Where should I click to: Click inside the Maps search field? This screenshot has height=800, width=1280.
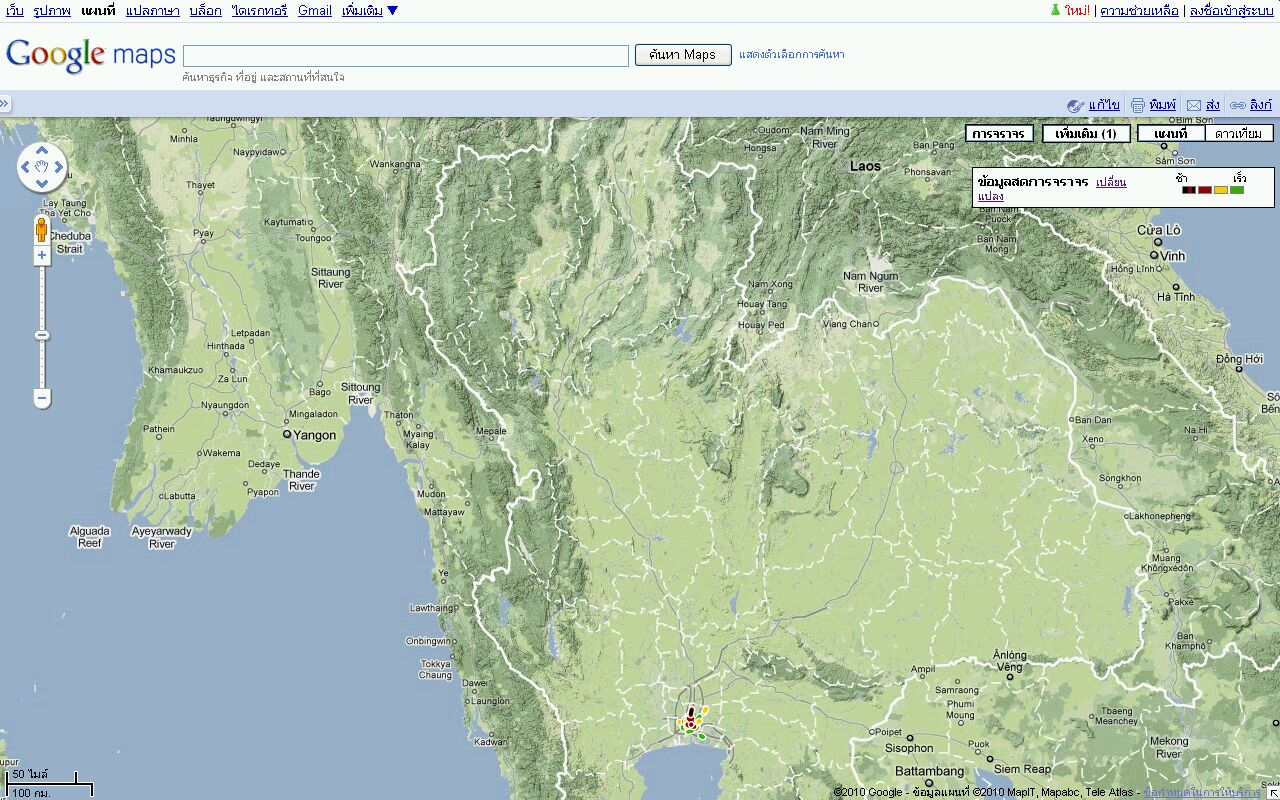click(x=405, y=56)
